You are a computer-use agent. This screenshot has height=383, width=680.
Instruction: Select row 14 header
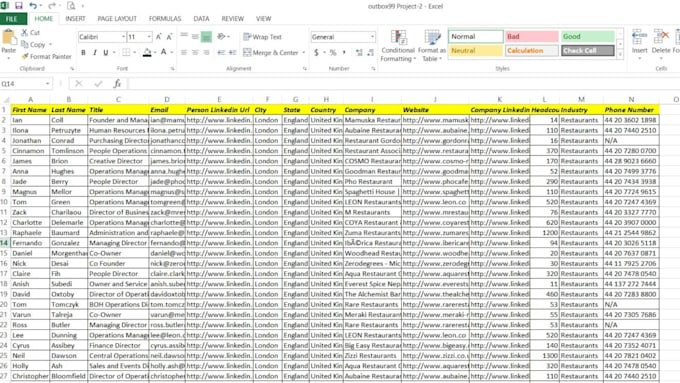tap(4, 243)
